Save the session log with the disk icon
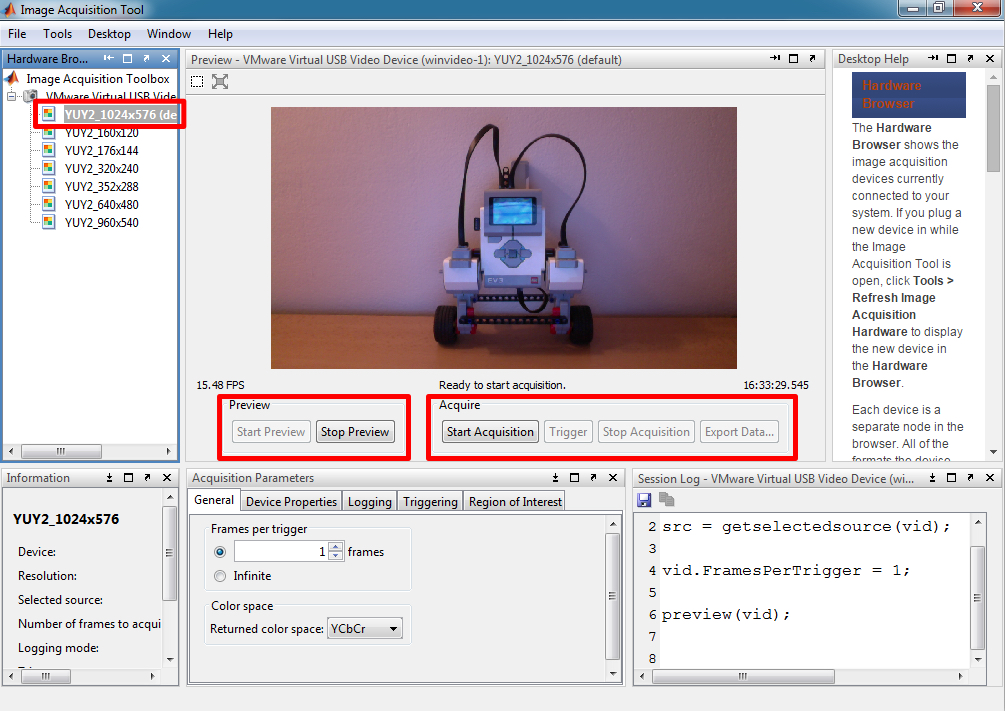 pyautogui.click(x=644, y=499)
